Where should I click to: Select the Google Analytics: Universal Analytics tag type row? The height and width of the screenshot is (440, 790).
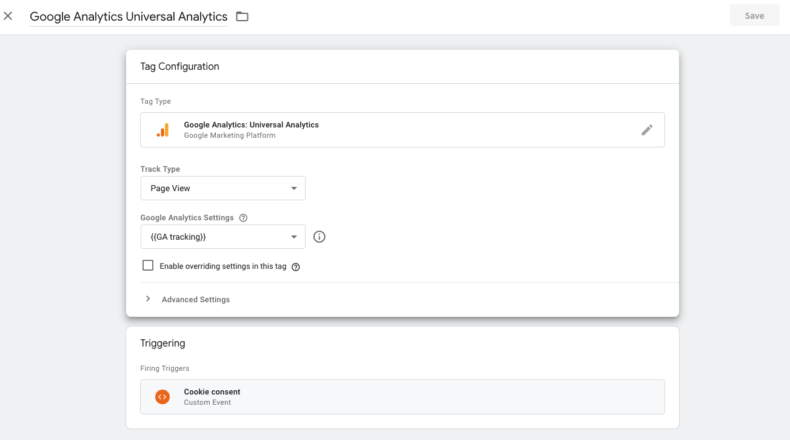(x=402, y=130)
